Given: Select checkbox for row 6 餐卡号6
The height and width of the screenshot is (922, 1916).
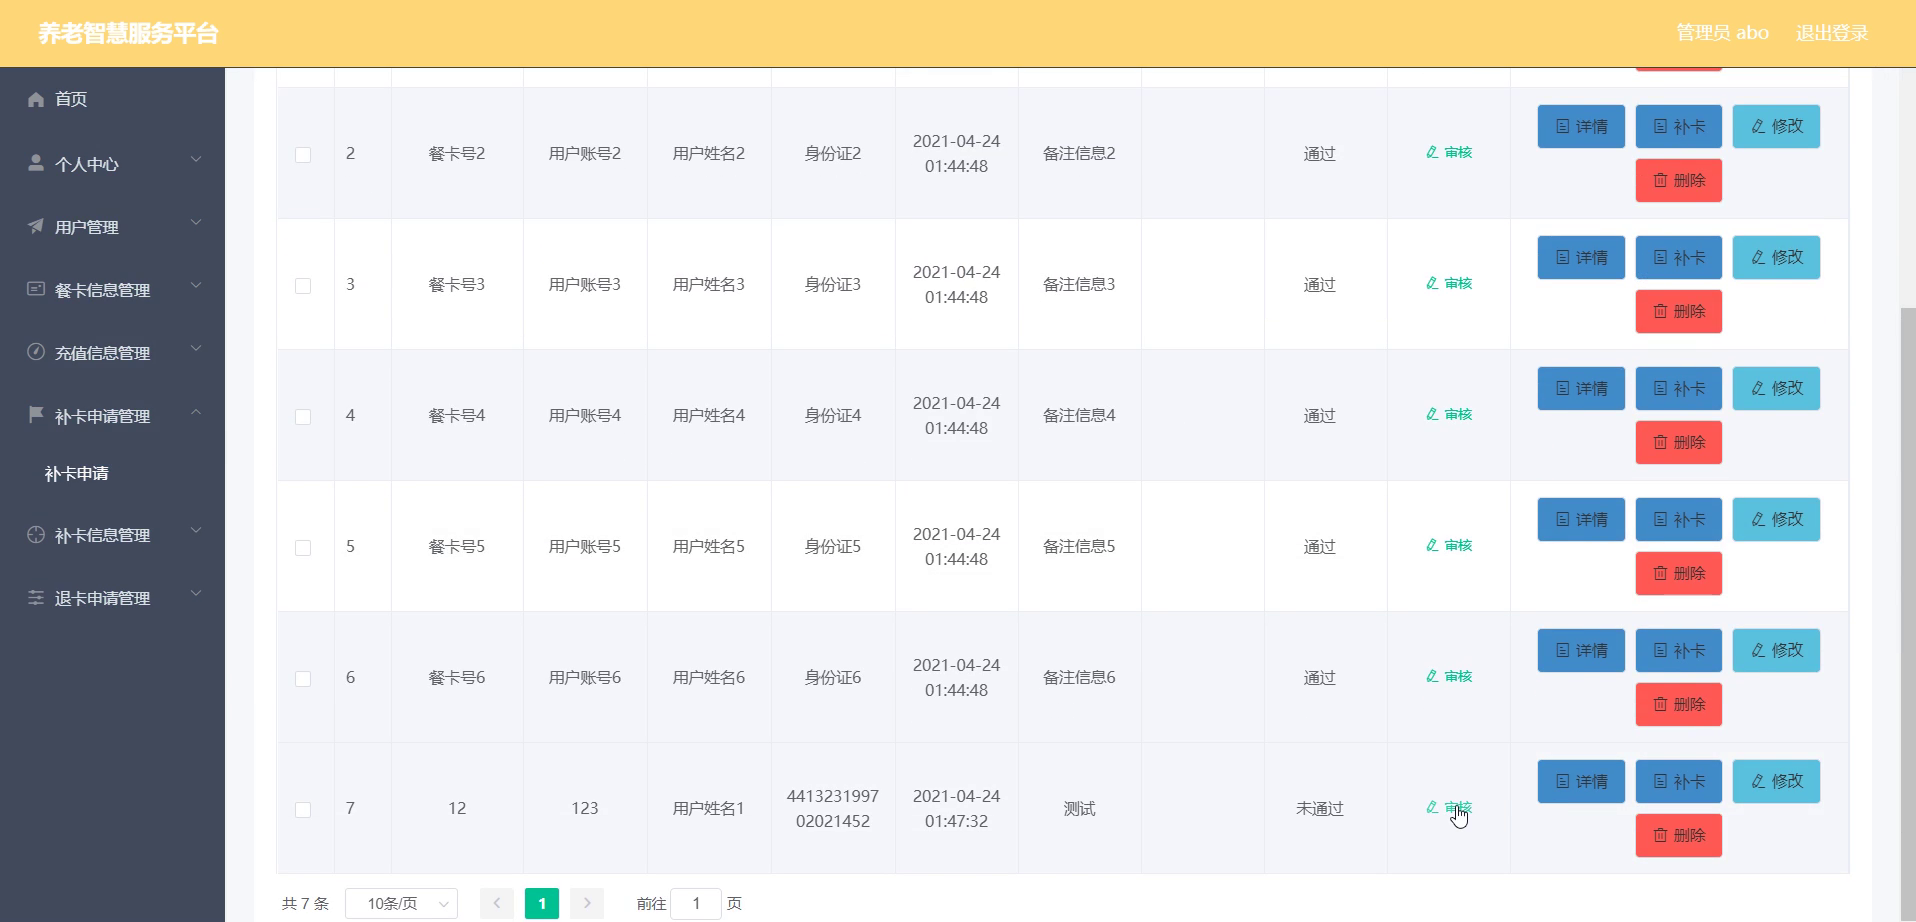Looking at the screenshot, I should tap(303, 679).
